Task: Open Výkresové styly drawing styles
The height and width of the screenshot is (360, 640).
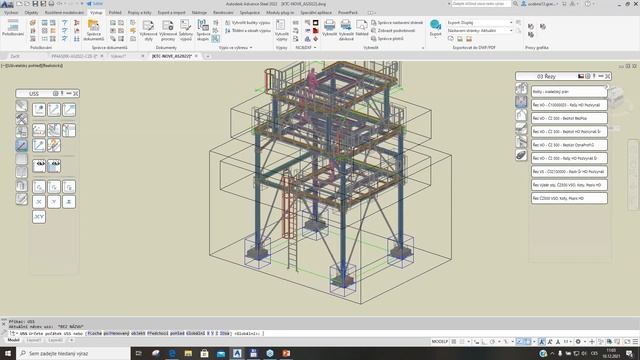Action: pos(149,30)
